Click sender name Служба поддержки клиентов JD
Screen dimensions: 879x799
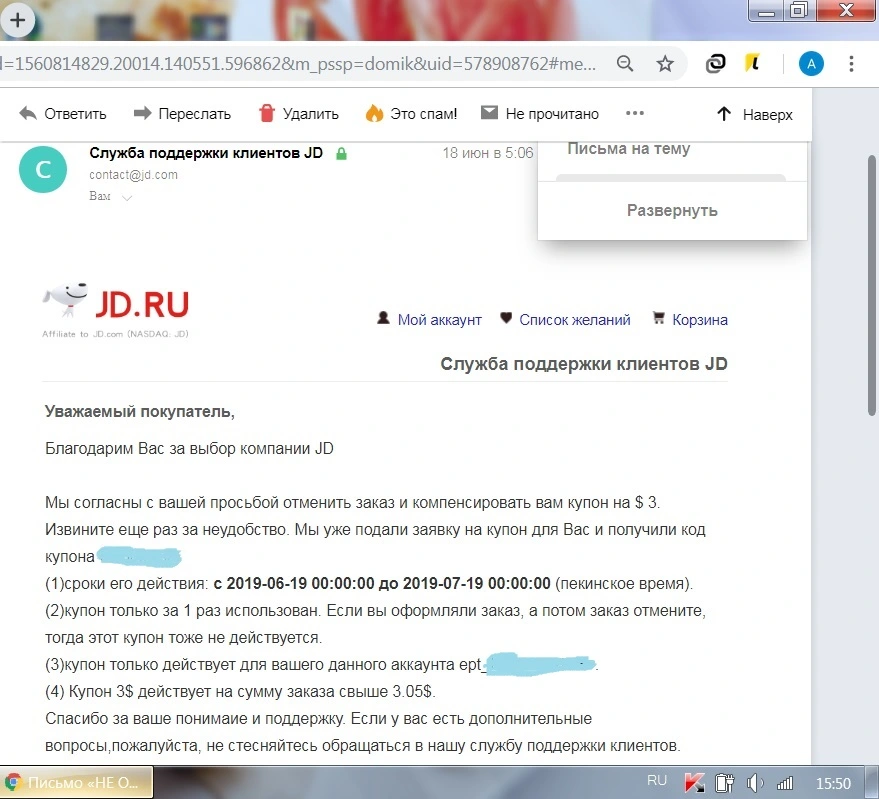[x=206, y=153]
